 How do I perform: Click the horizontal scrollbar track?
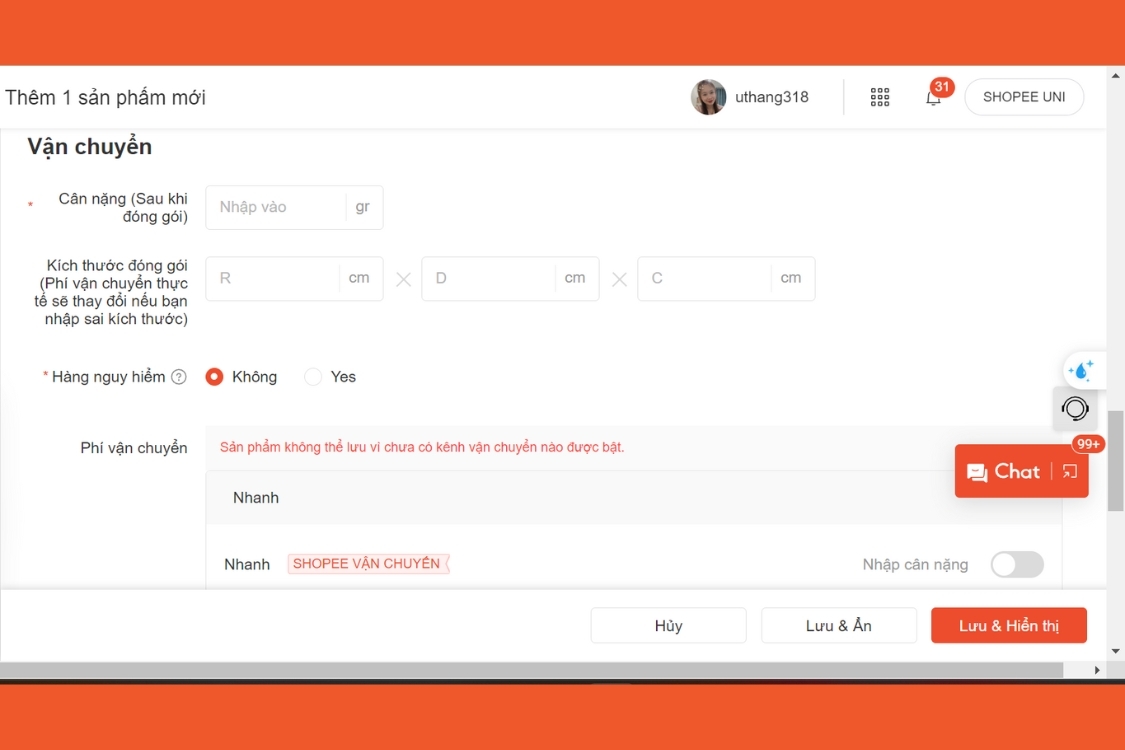[x=531, y=670]
